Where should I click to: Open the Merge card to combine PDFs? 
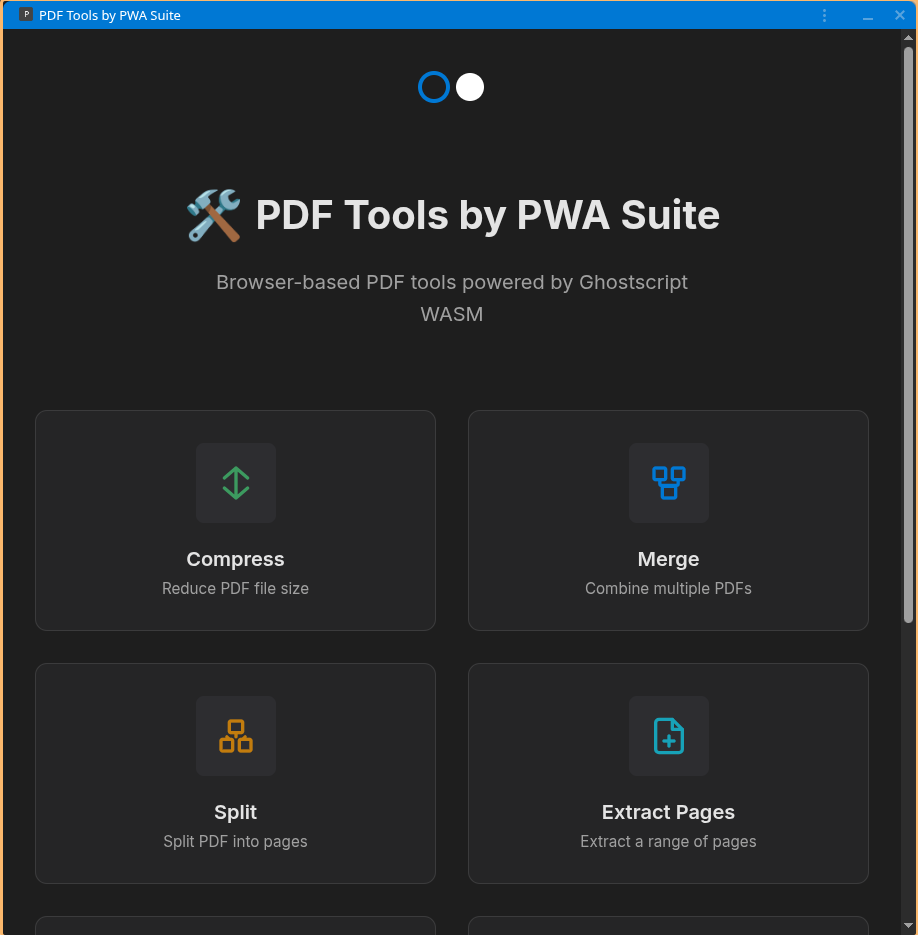pyautogui.click(x=668, y=520)
